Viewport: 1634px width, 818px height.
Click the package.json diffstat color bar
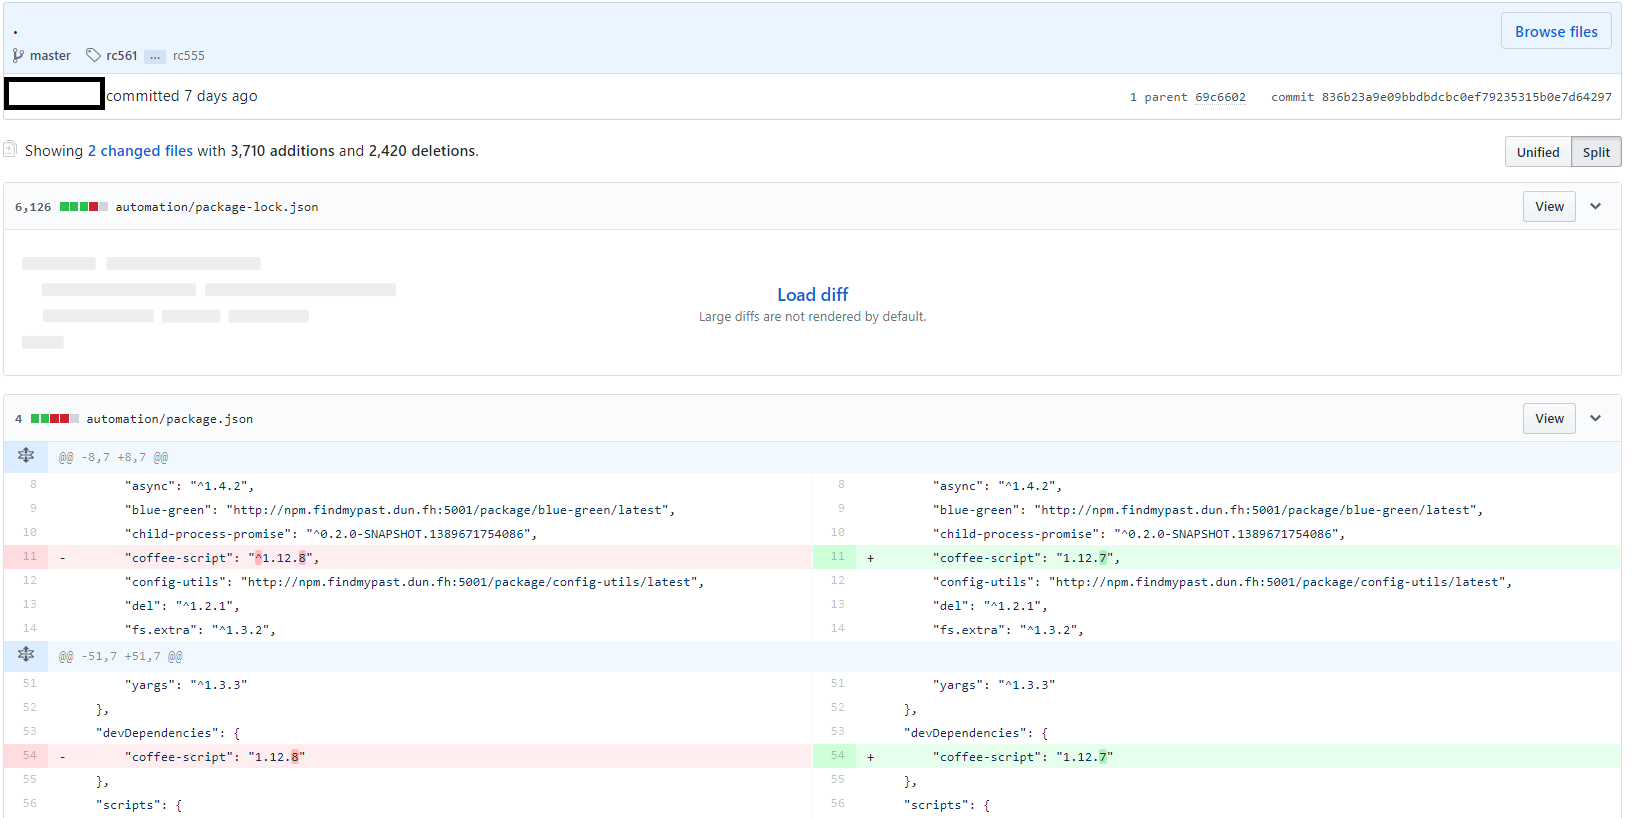tap(55, 419)
